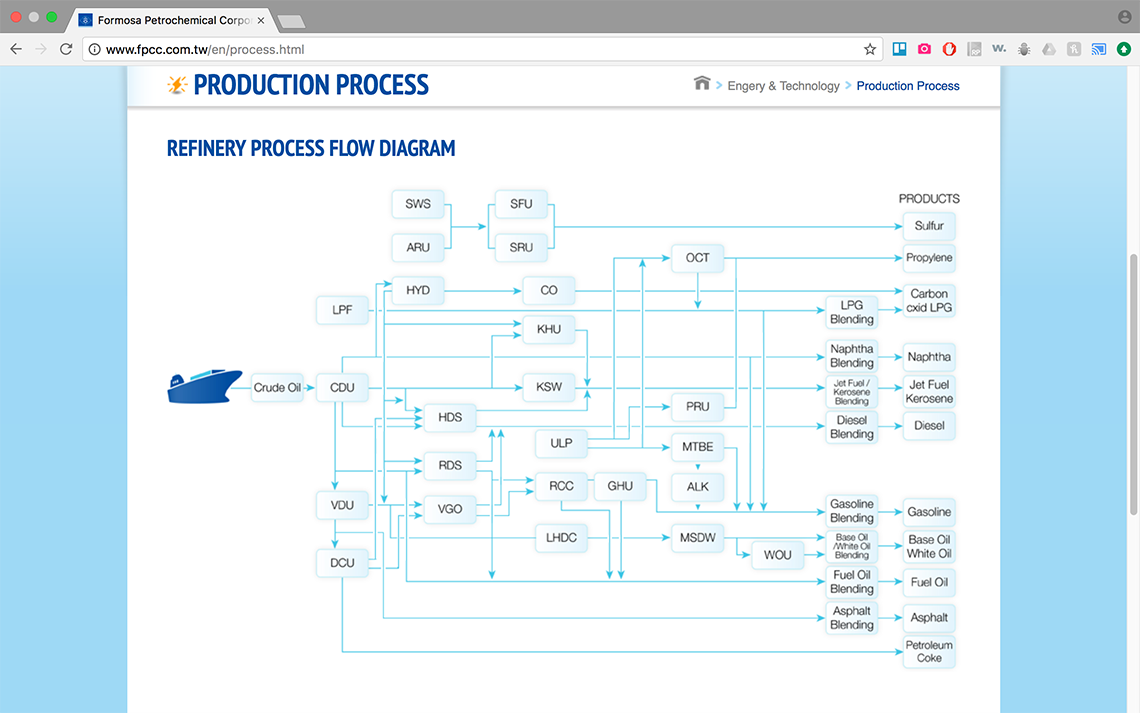The image size is (1140, 713).
Task: Select the WOU unit box
Action: [778, 555]
